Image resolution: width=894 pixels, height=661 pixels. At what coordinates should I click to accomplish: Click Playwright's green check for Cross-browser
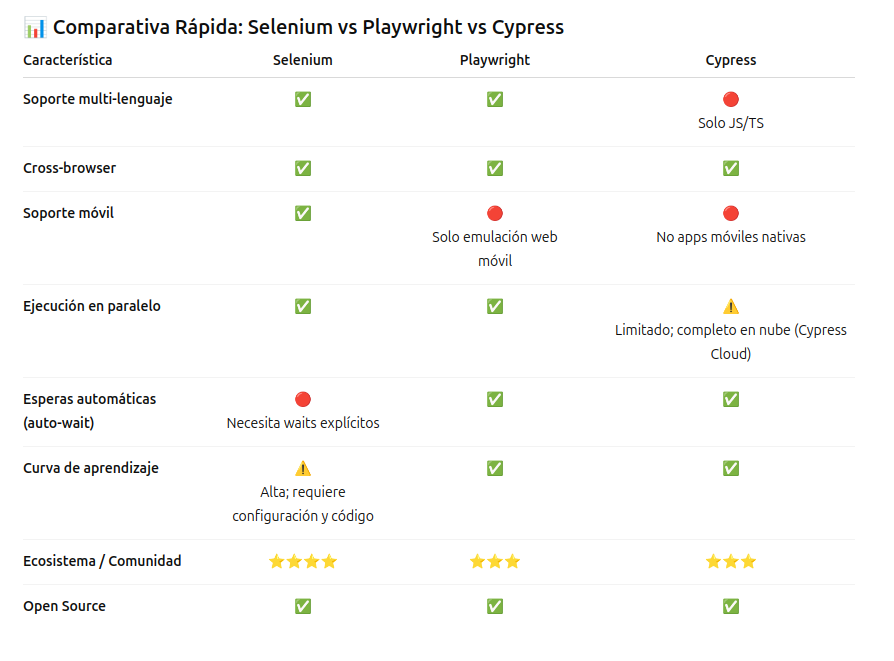[x=495, y=168]
